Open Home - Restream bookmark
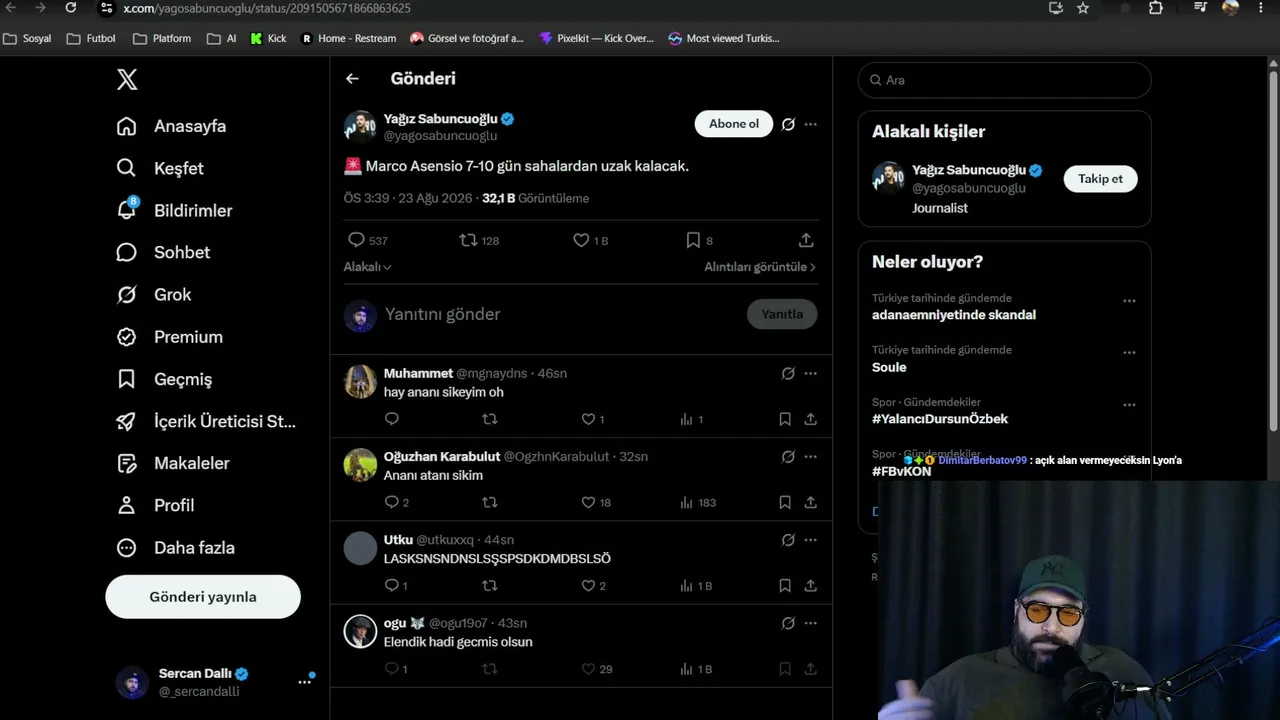 coord(349,38)
